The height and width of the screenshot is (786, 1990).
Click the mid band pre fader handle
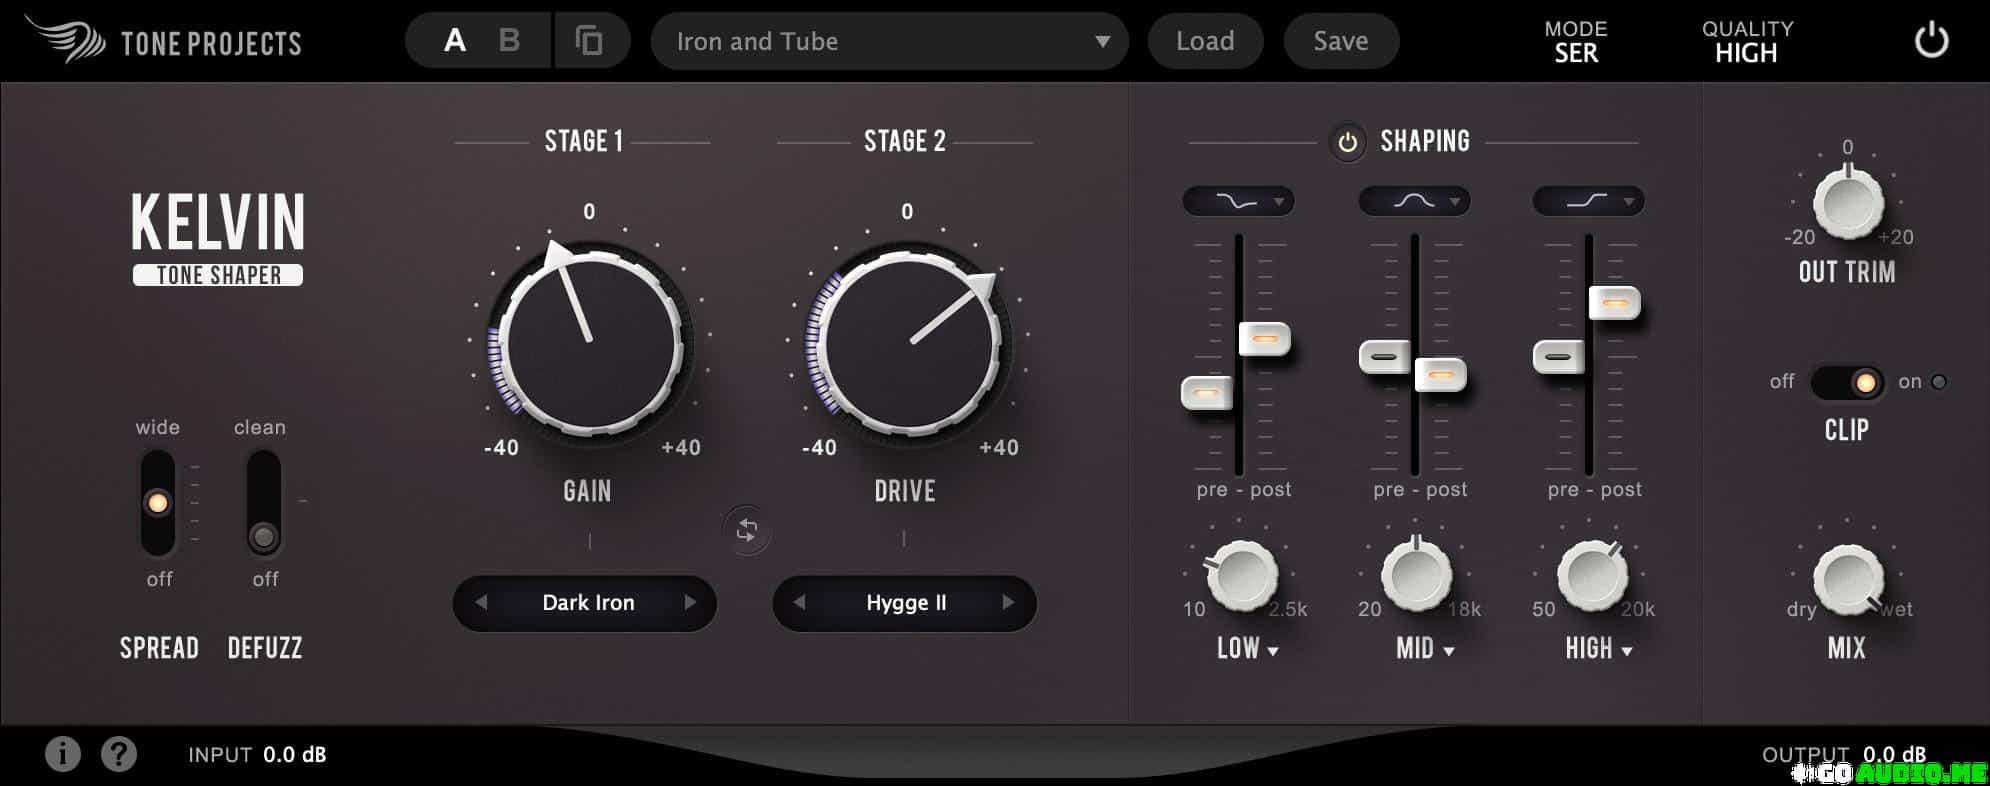tap(1384, 356)
